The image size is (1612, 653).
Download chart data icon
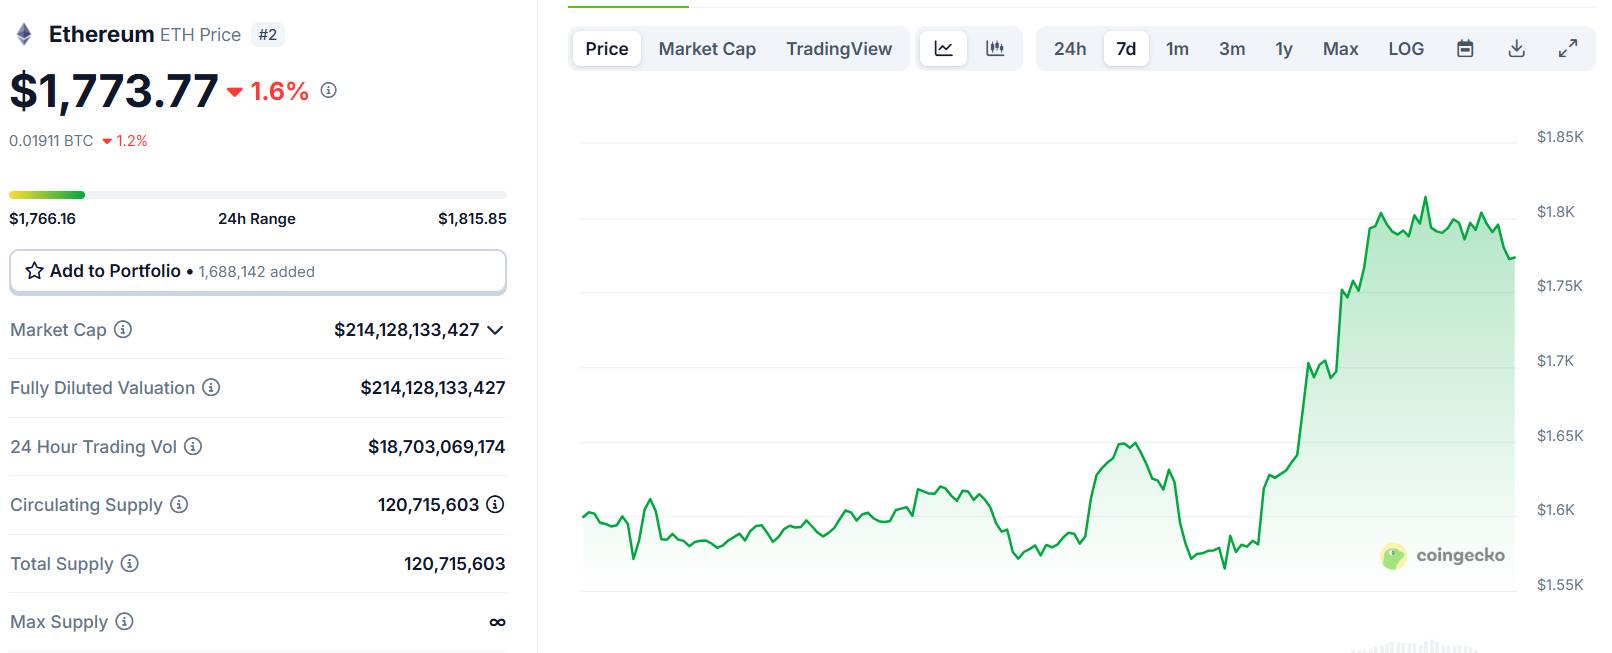point(1517,48)
